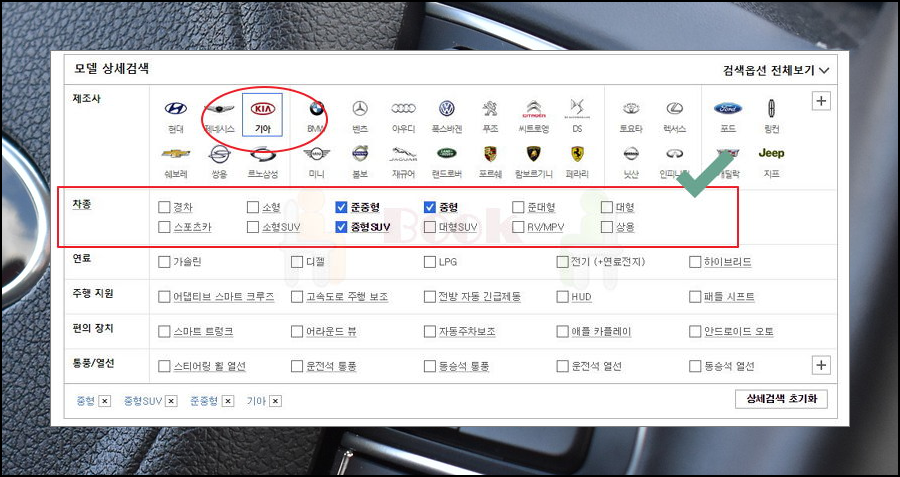Viewport: 900px width, 477px height.
Task: Uncheck the 준중형 checkbox
Action: point(342,207)
